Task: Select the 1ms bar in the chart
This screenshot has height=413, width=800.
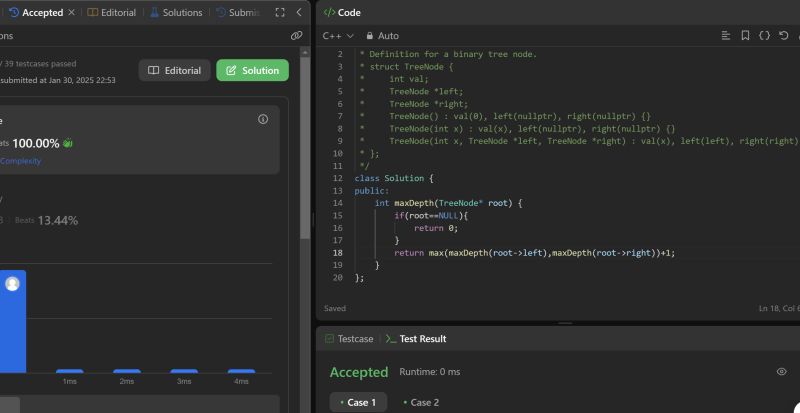Action: pyautogui.click(x=69, y=371)
